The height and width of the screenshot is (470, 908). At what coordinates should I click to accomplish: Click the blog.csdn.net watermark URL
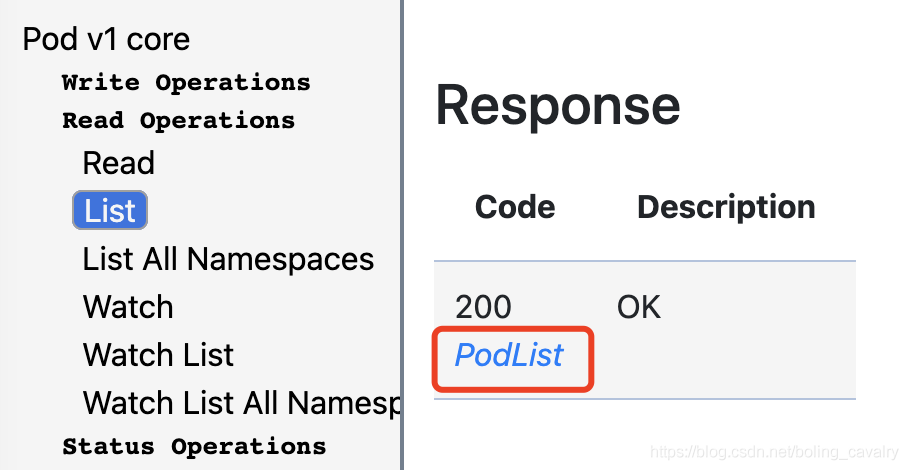tap(774, 452)
